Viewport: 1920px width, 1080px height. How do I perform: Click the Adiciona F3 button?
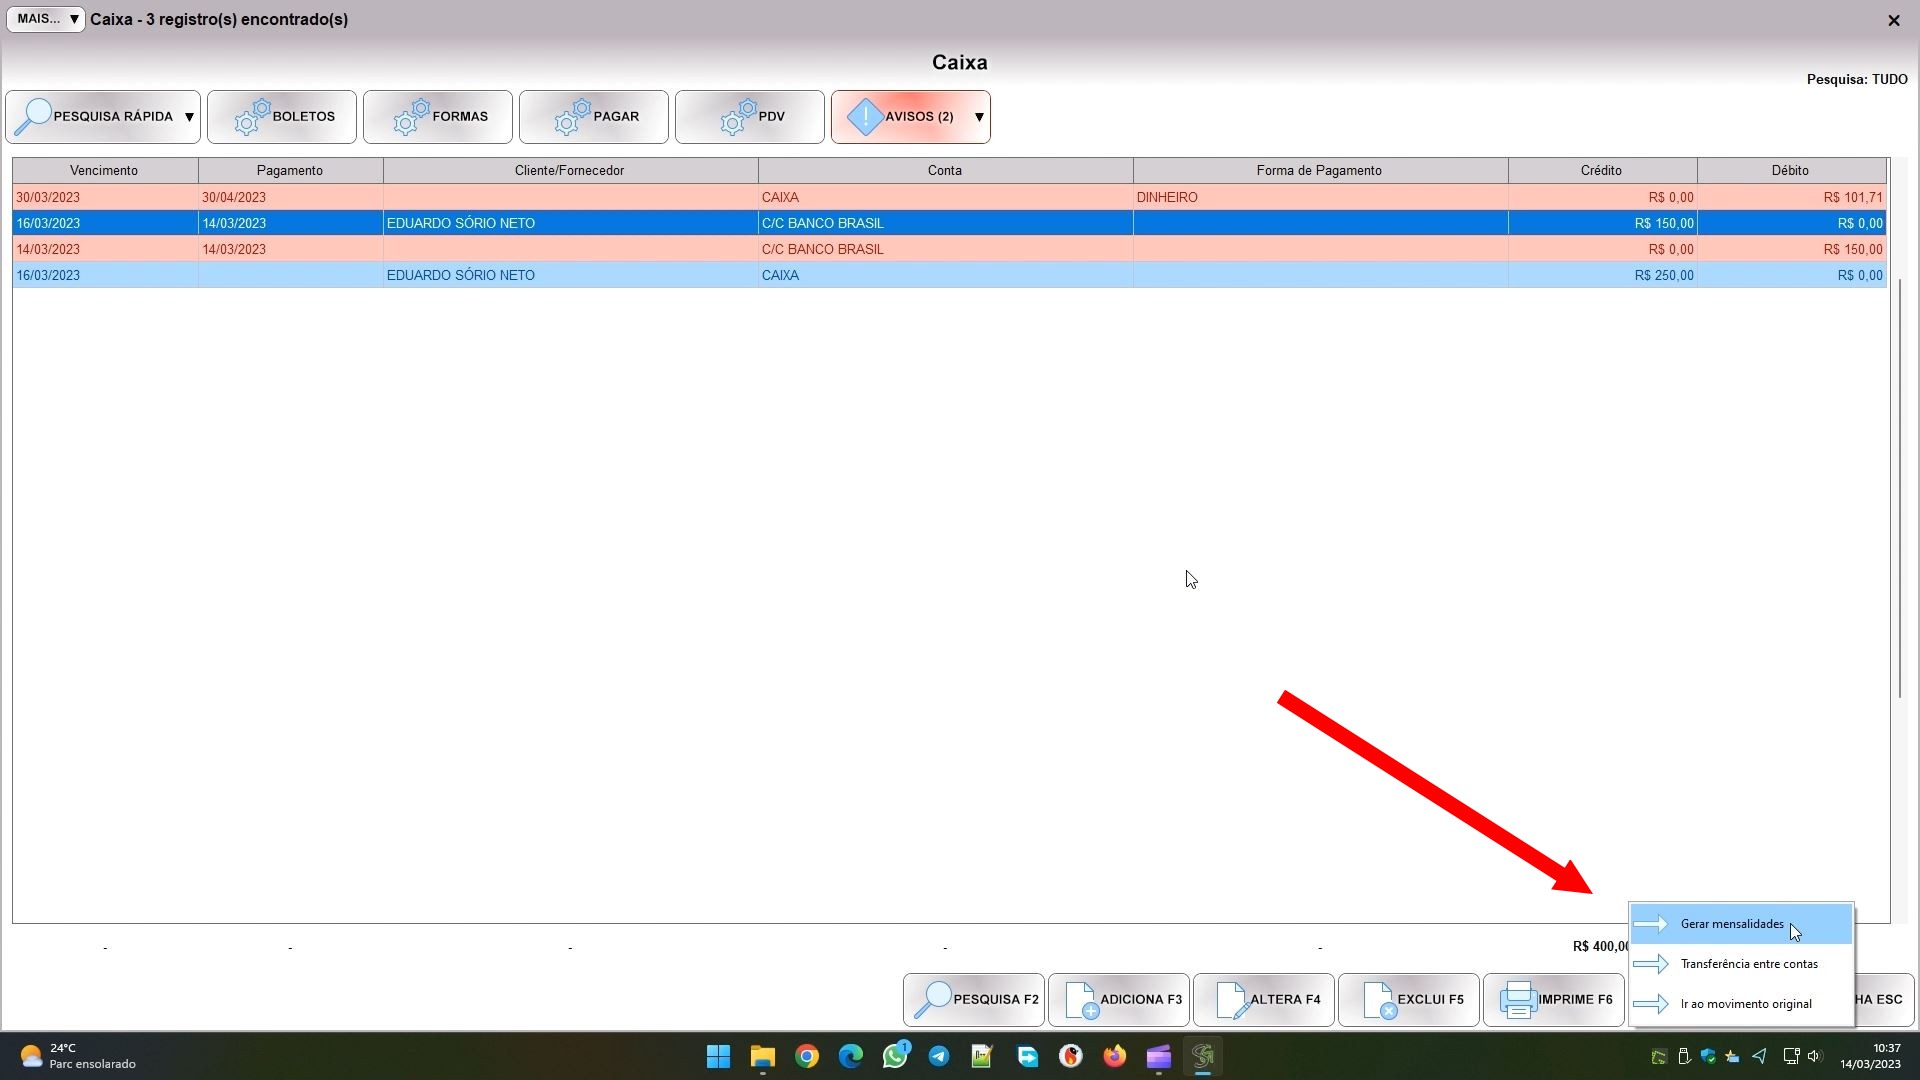tap(1119, 999)
